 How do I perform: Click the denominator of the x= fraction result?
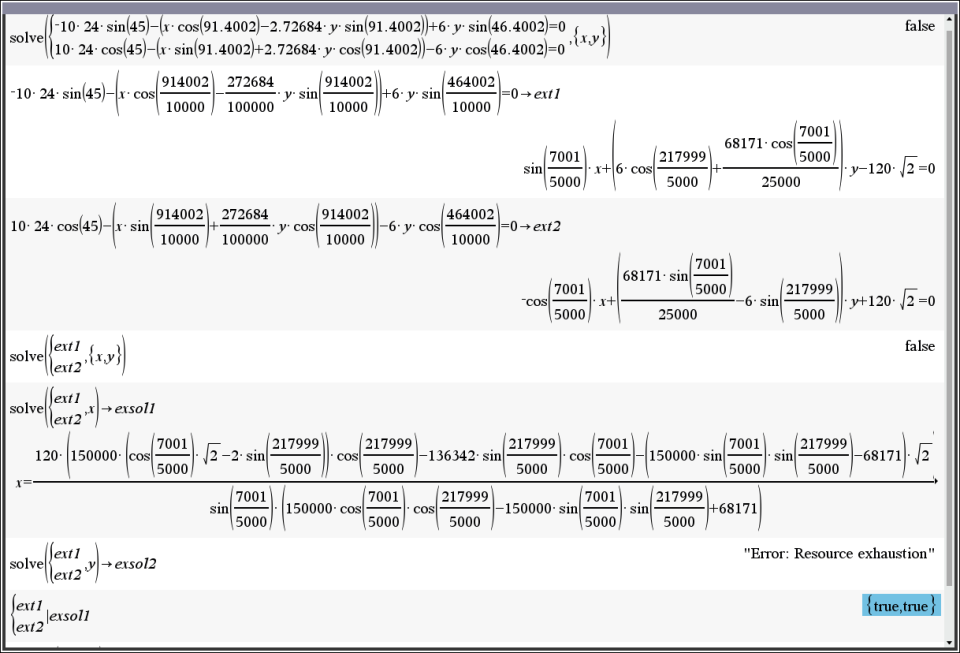[x=485, y=508]
